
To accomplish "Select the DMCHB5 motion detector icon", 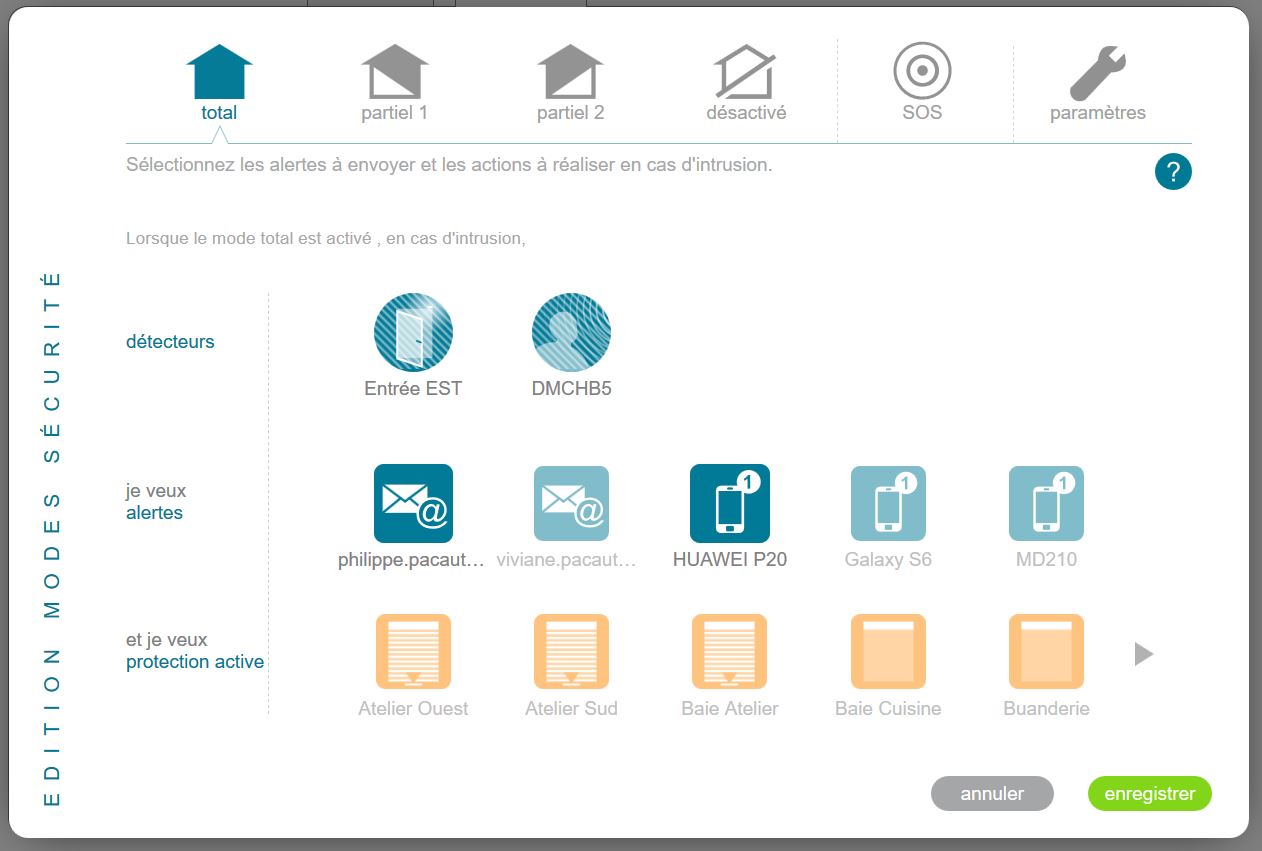I will click(571, 333).
